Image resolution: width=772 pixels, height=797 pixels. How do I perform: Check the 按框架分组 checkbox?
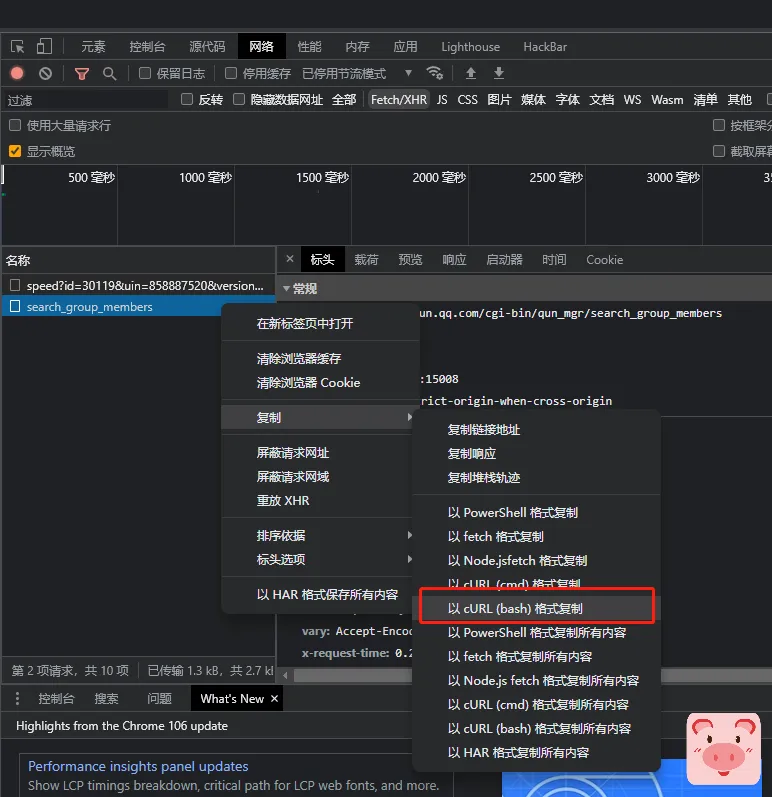(x=719, y=125)
